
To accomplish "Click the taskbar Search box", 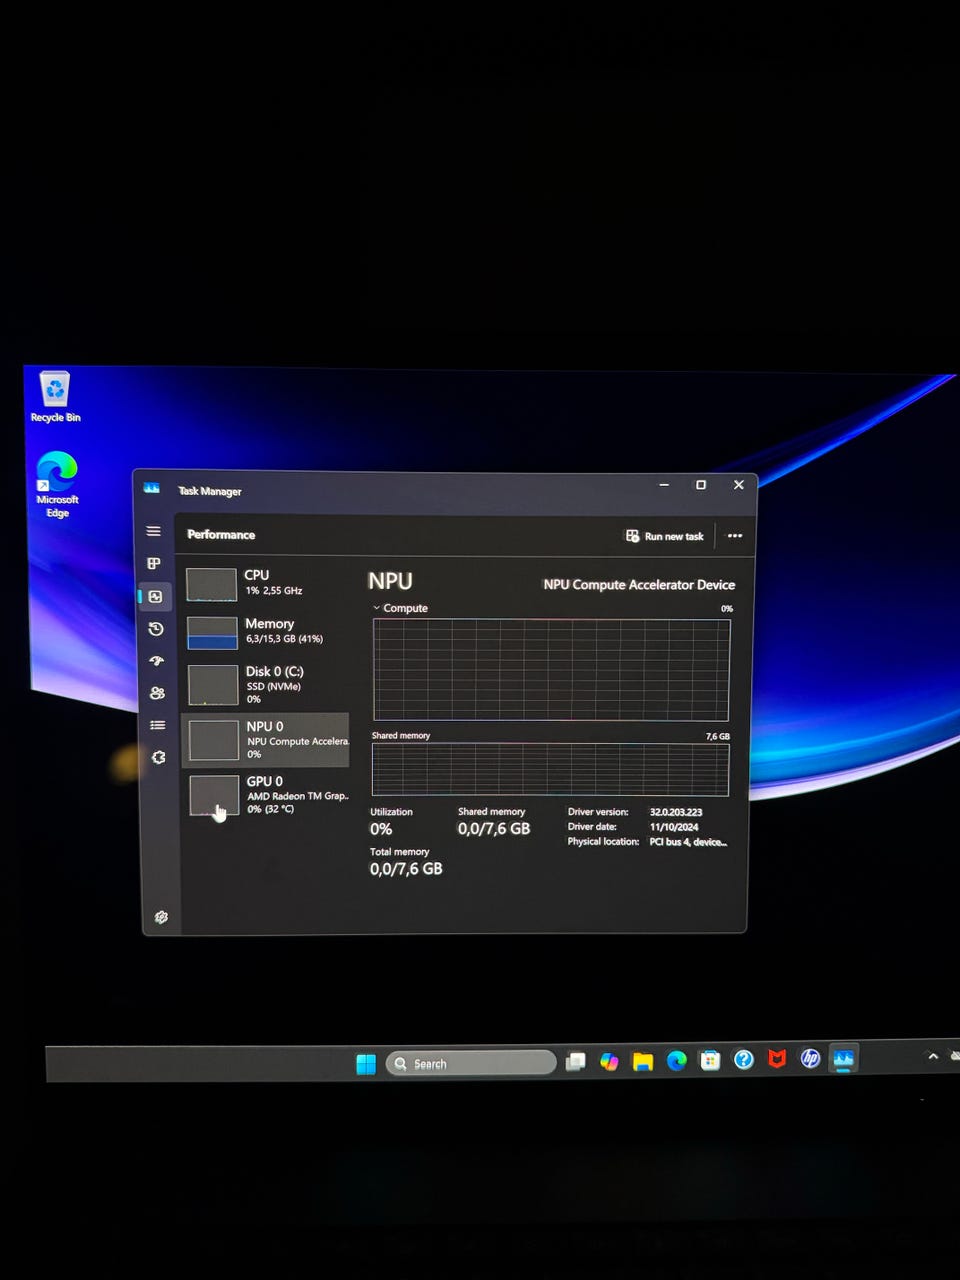I will pos(471,1063).
